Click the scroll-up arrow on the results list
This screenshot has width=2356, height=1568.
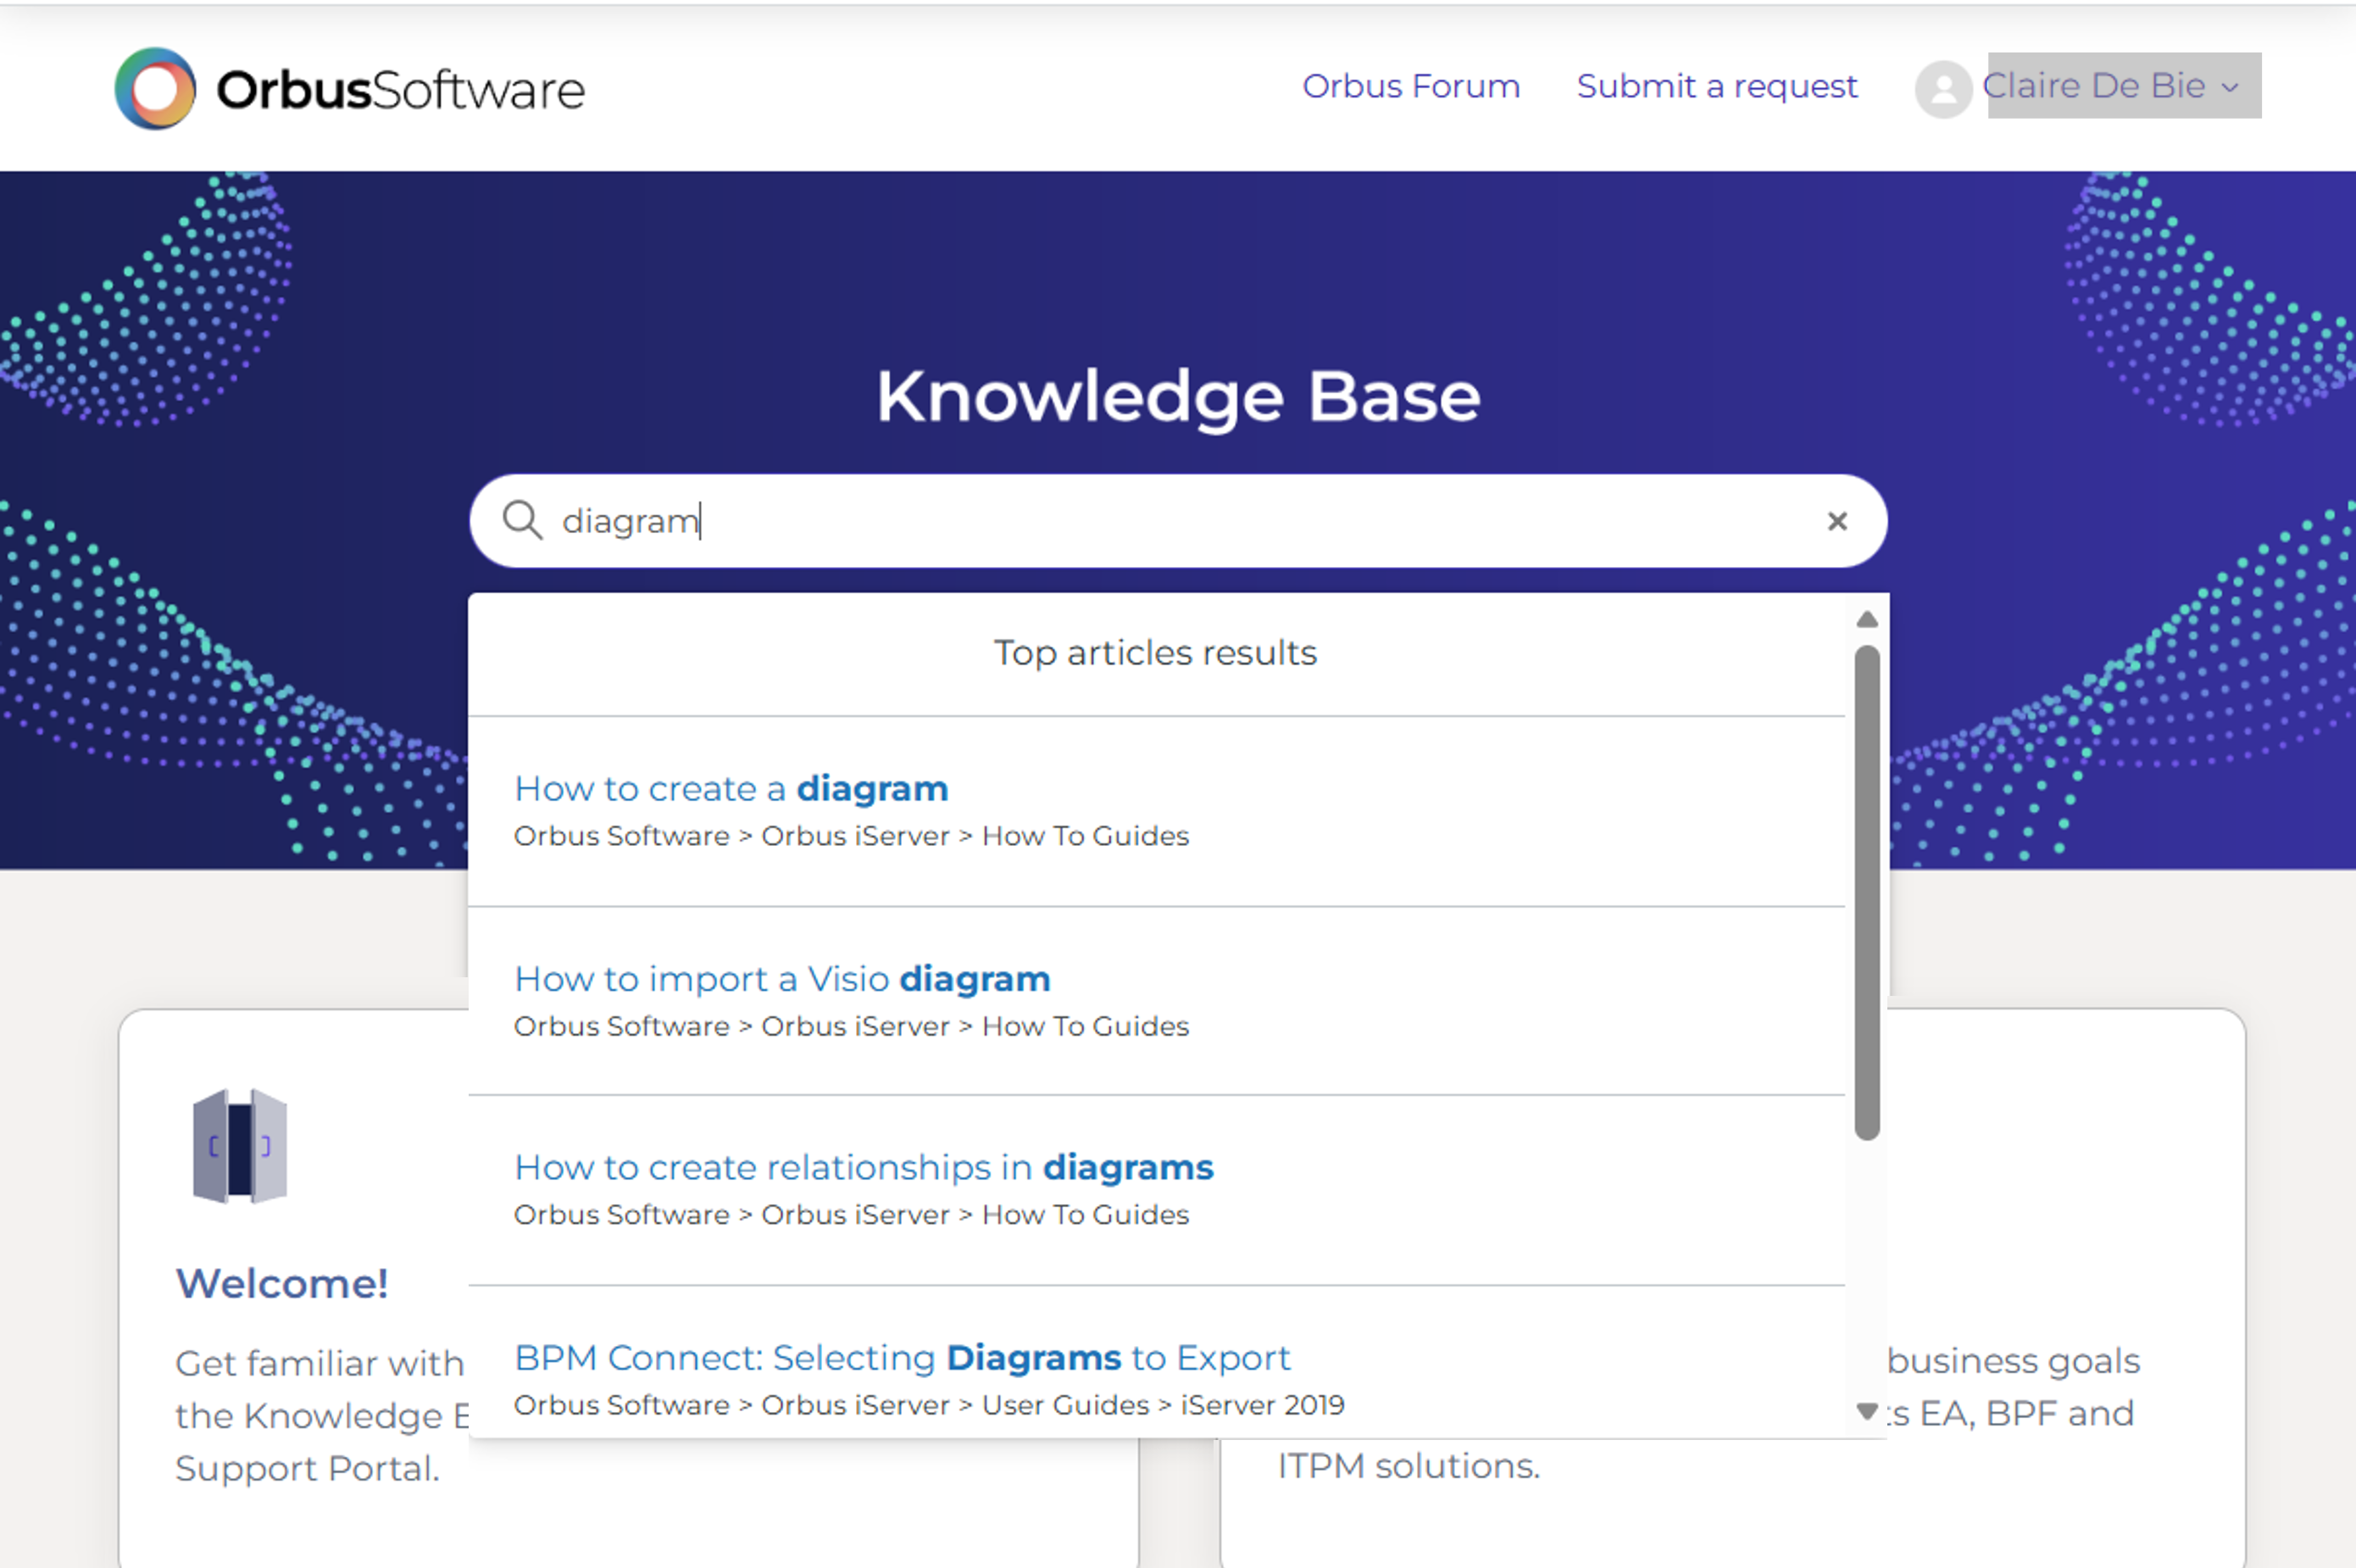(x=1866, y=620)
